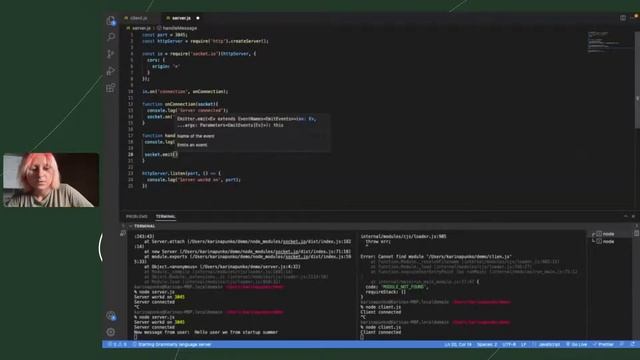Open the Run and Debug view

pos(111,71)
